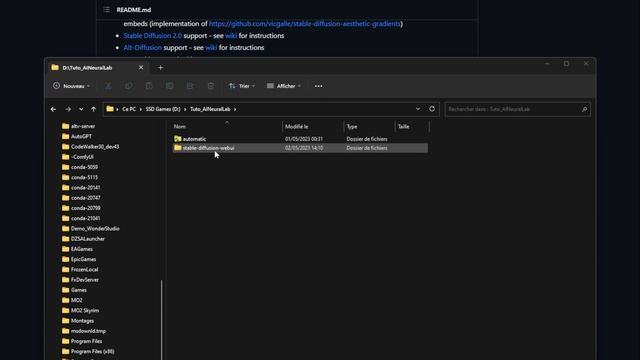This screenshot has height=360, width=640.
Task: Go up one folder level arrow
Action: pos(93,109)
